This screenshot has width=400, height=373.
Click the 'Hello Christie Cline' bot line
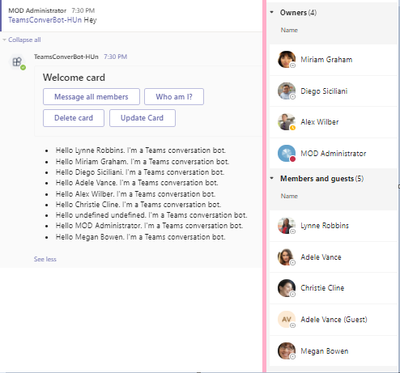138,204
